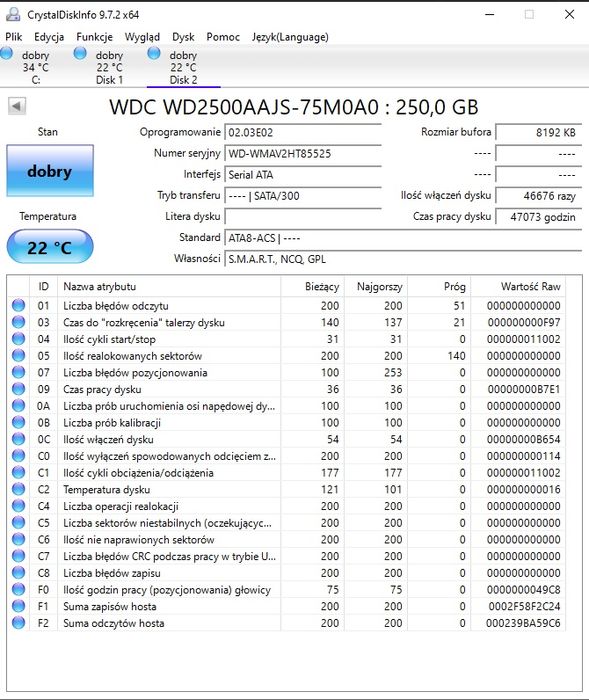Click raw value 000239BA59C6 of Suma odczytów hosta
Viewport: 589px width, 700px height.
pyautogui.click(x=523, y=623)
